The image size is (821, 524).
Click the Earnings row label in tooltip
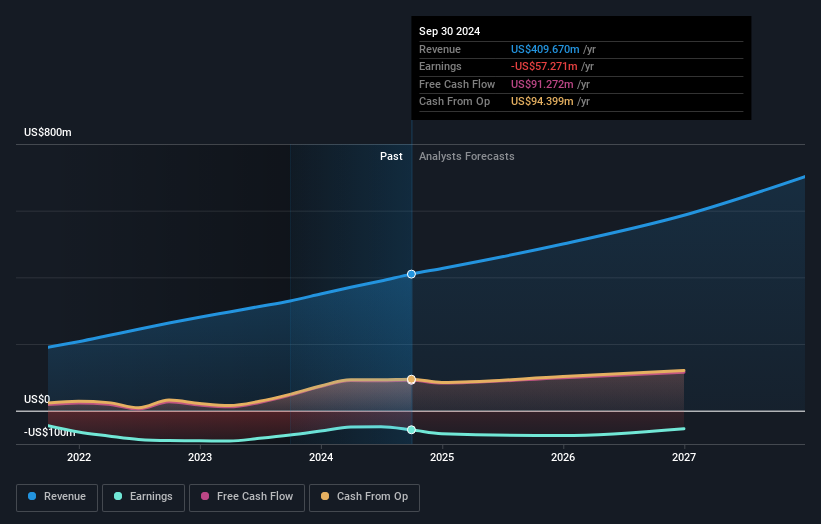(x=440, y=66)
